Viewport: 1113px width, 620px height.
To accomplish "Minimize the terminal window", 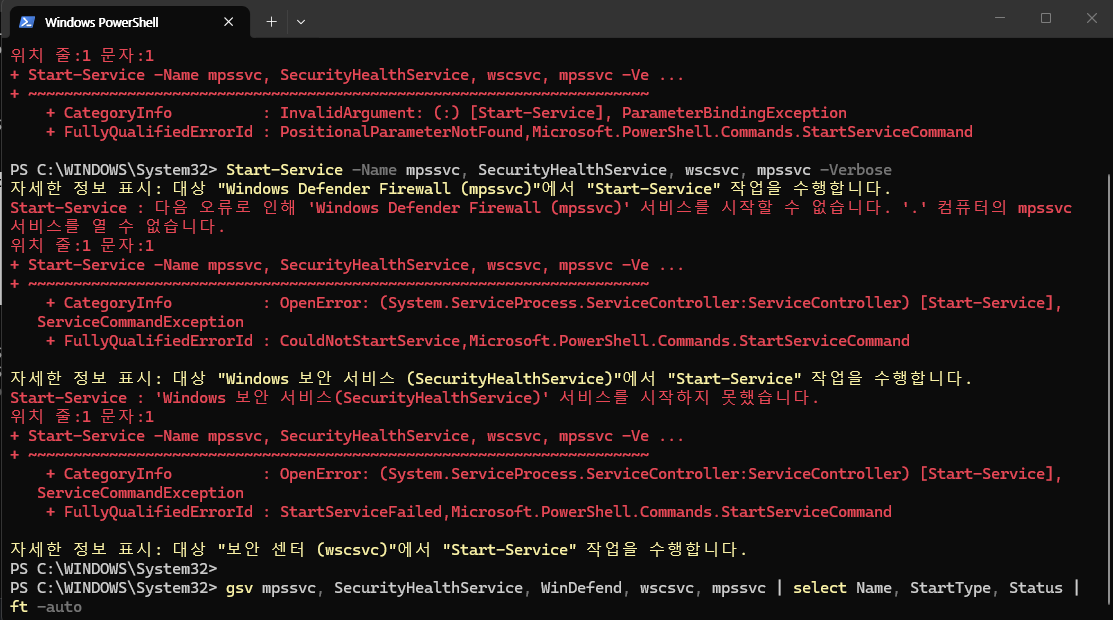I will 1000,18.
